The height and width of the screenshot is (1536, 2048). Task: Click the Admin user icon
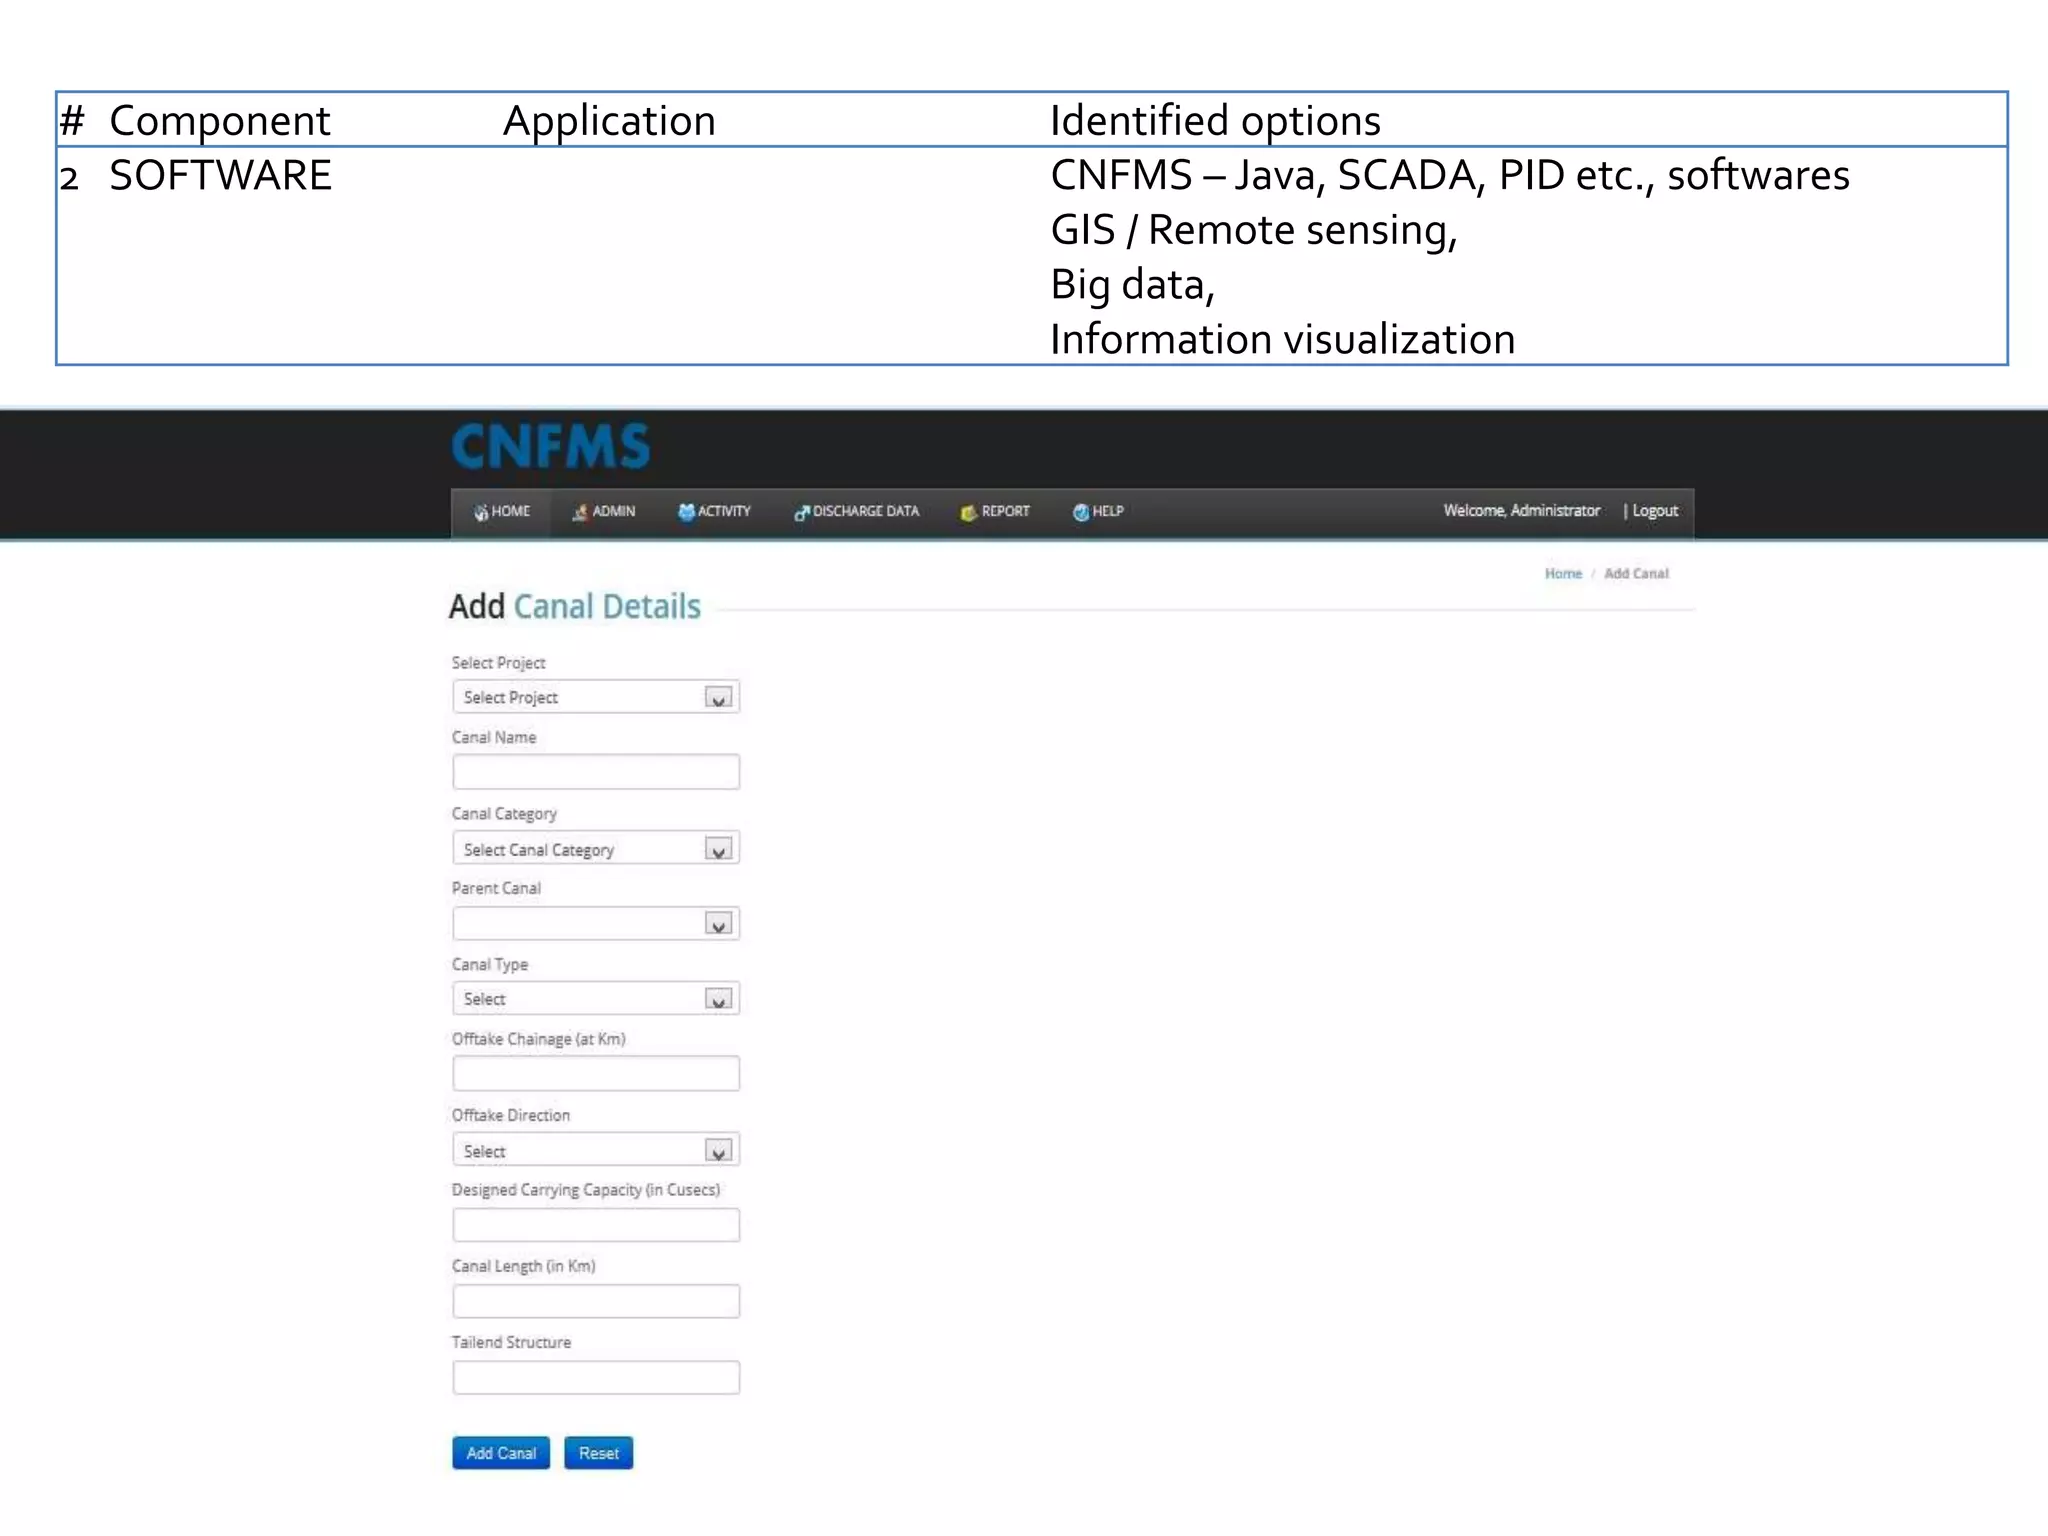pyautogui.click(x=580, y=512)
